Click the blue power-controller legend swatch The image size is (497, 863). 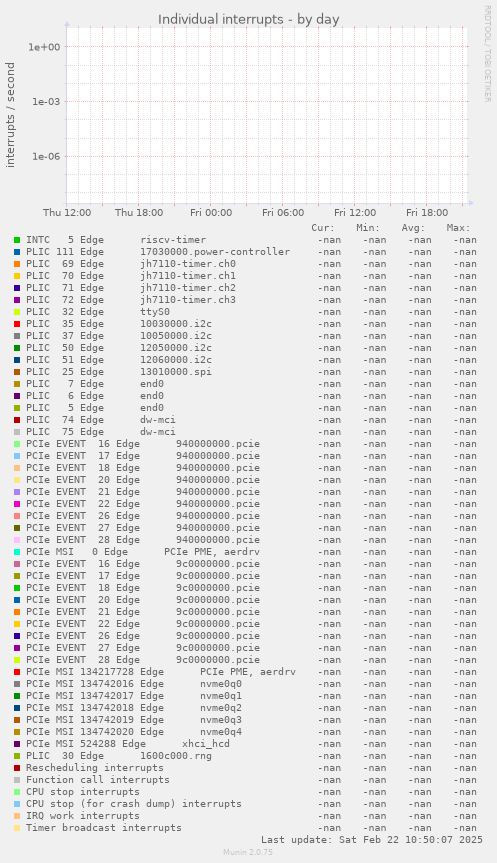point(17,252)
